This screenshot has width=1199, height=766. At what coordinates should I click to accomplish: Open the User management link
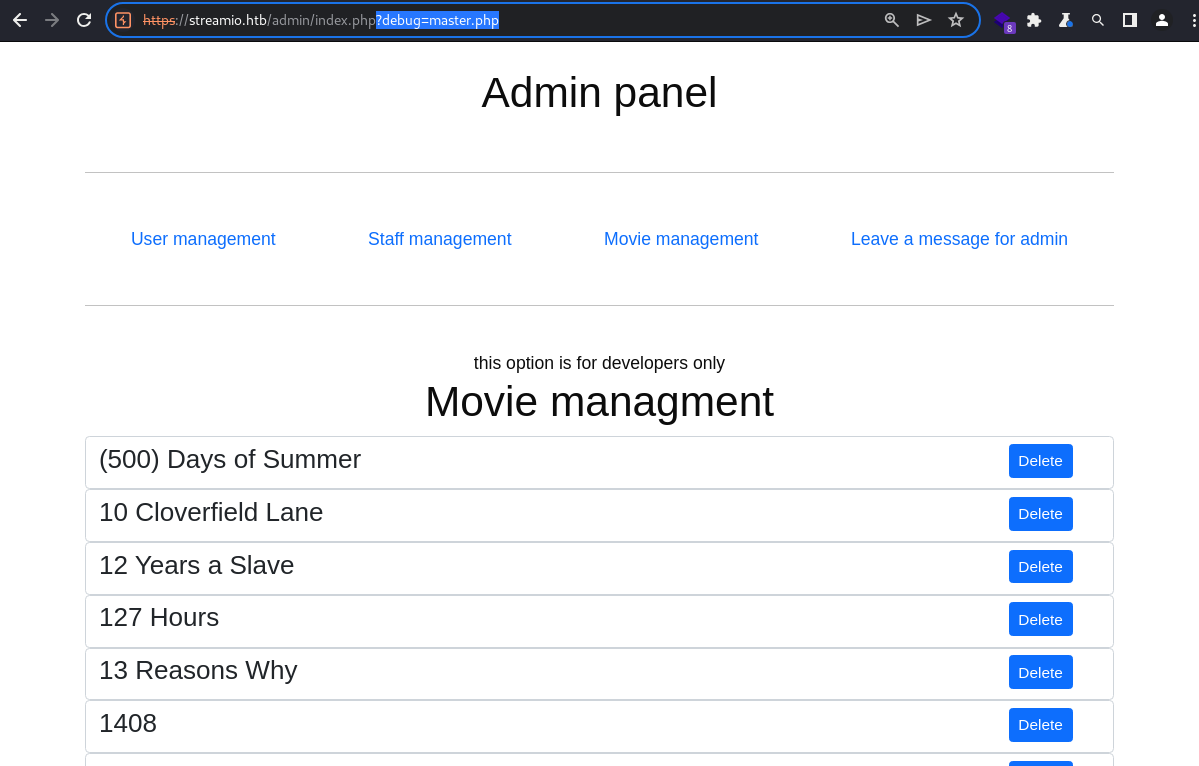pyautogui.click(x=203, y=239)
